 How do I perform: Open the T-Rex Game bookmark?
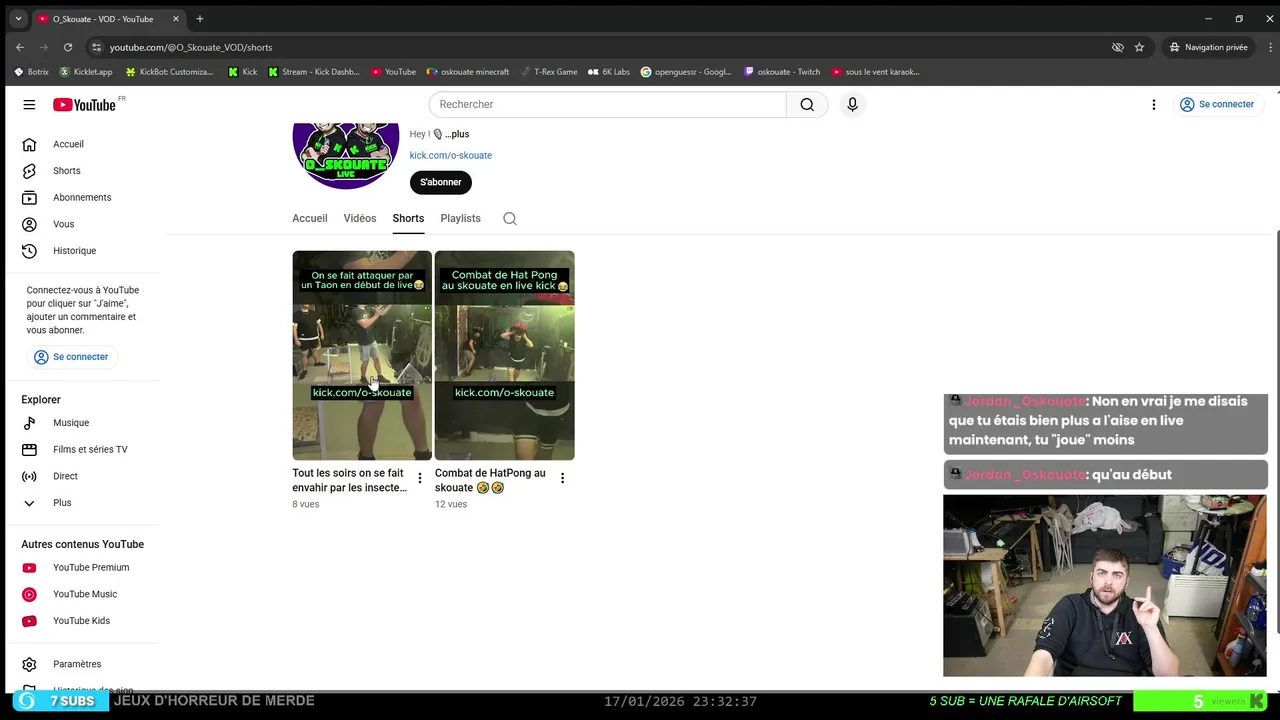pos(548,72)
